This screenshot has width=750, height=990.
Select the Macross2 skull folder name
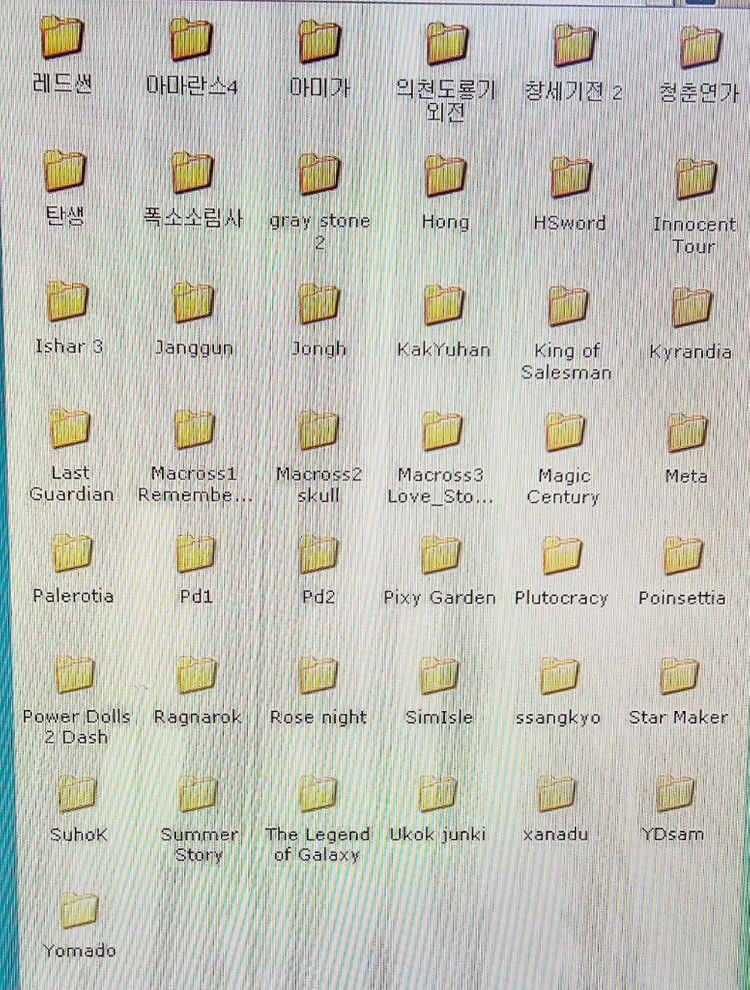[319, 484]
